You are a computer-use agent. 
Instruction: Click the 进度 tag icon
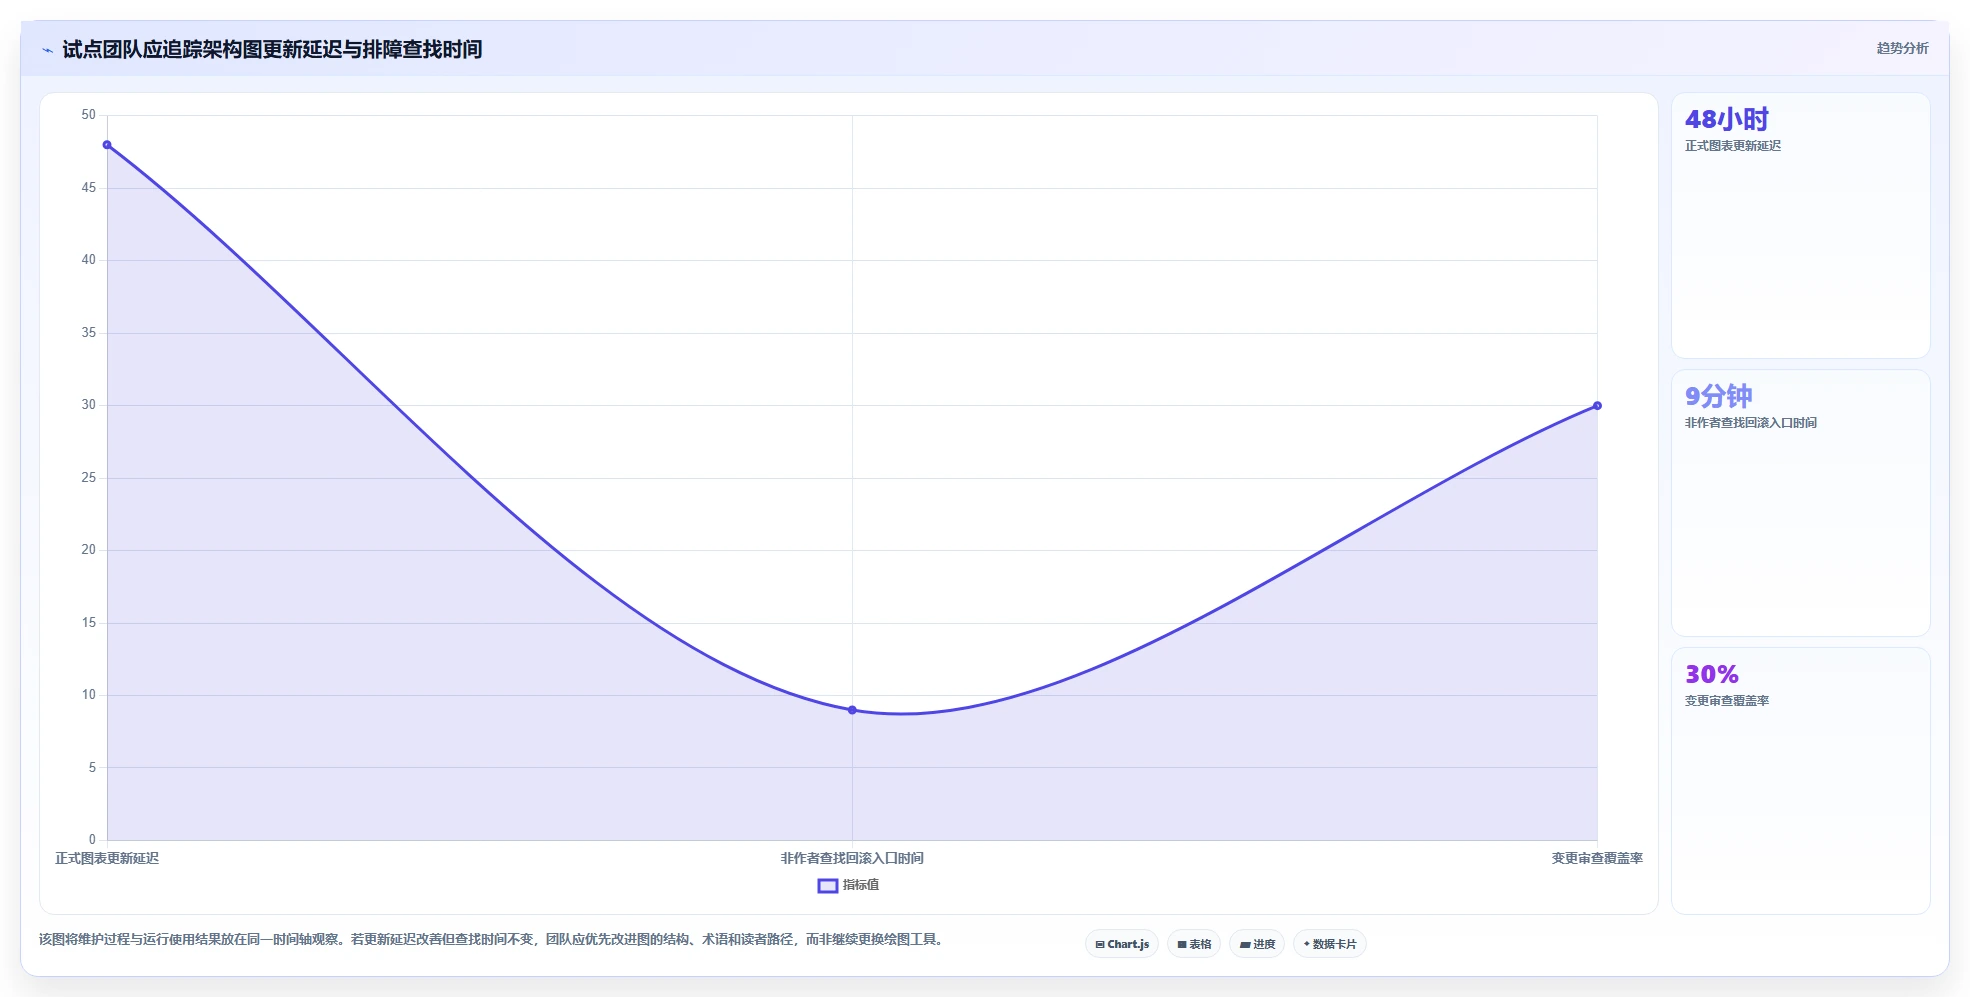click(1245, 944)
